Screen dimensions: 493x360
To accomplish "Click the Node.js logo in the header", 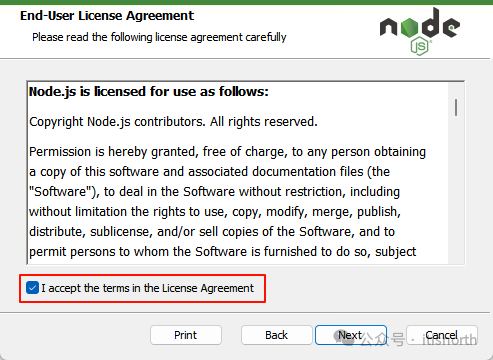I will click(420, 31).
